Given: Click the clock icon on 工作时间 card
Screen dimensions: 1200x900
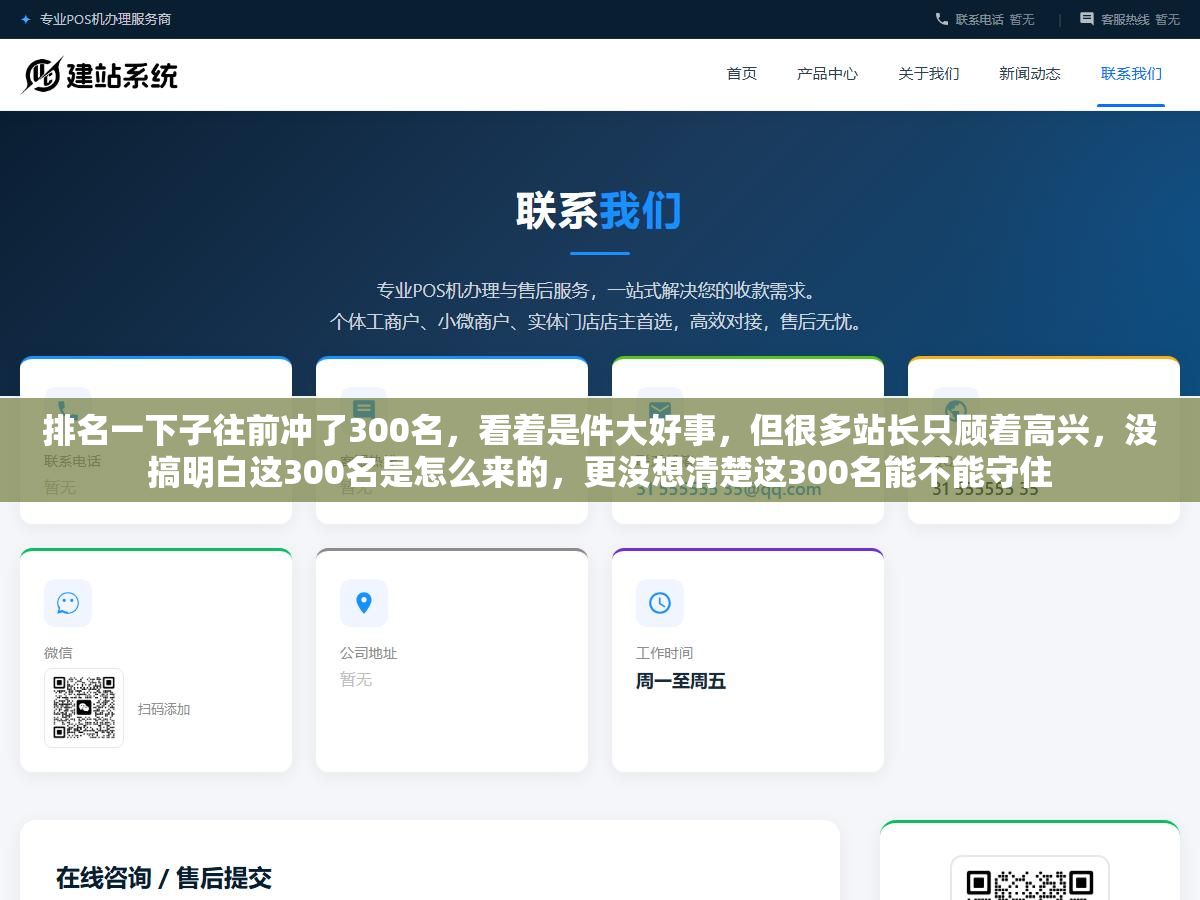Looking at the screenshot, I should (660, 603).
